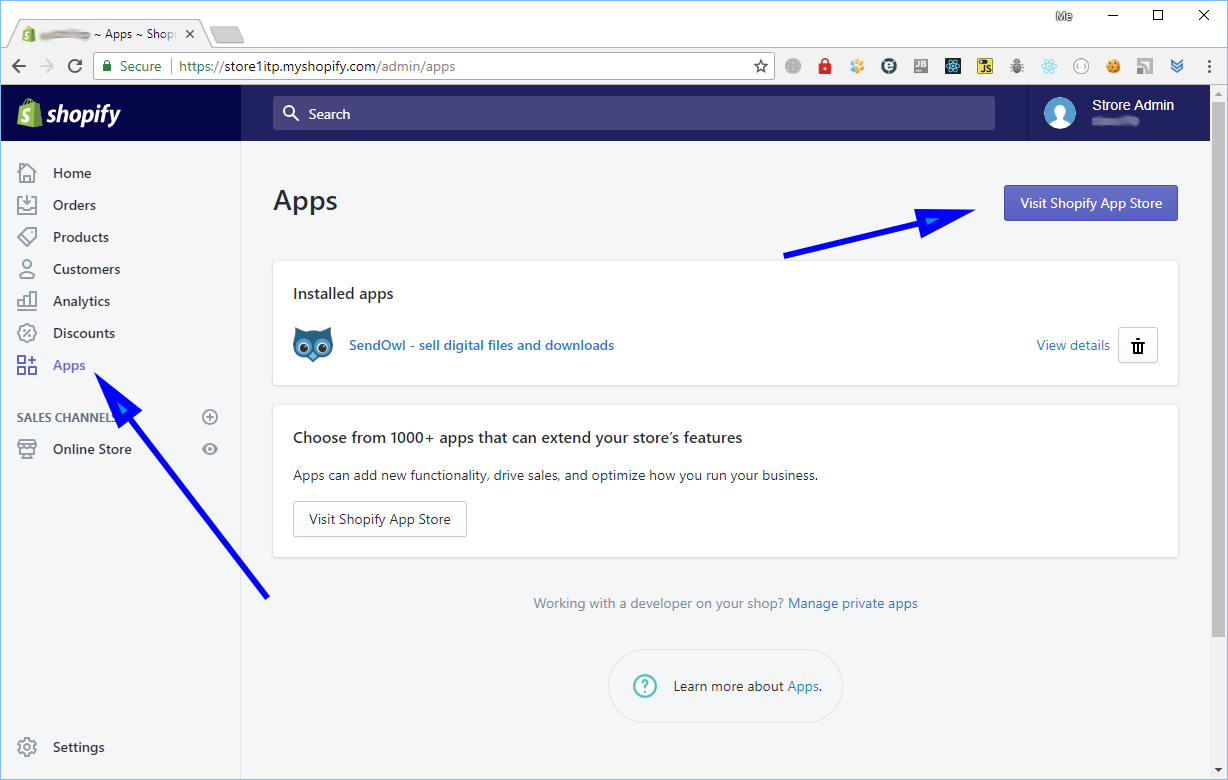Click the purple Visit Shopify App Store button
Screen dimensions: 1228x780
coord(1091,203)
